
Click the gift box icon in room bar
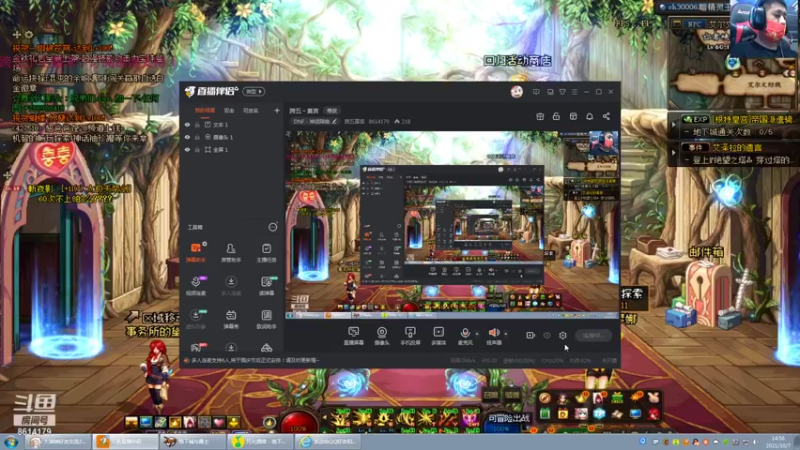pos(540,116)
